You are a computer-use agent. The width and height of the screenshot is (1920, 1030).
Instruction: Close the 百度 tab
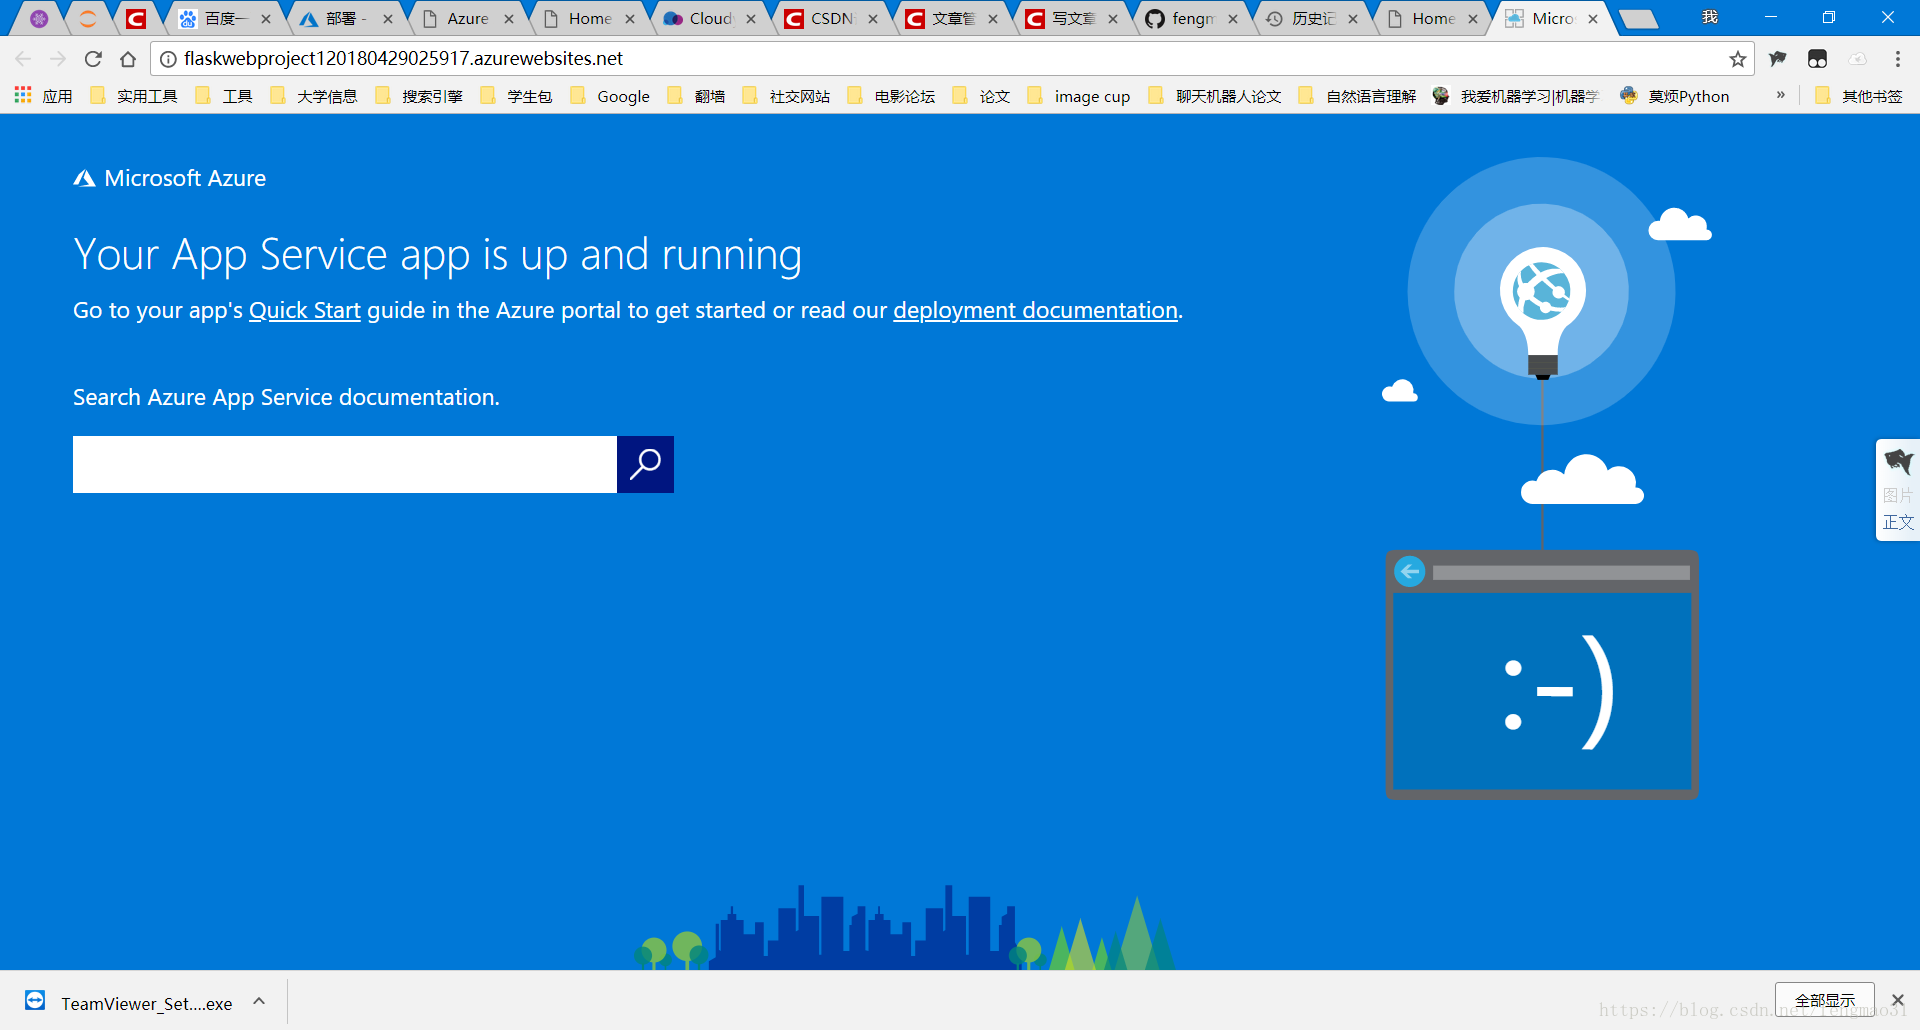tap(266, 19)
